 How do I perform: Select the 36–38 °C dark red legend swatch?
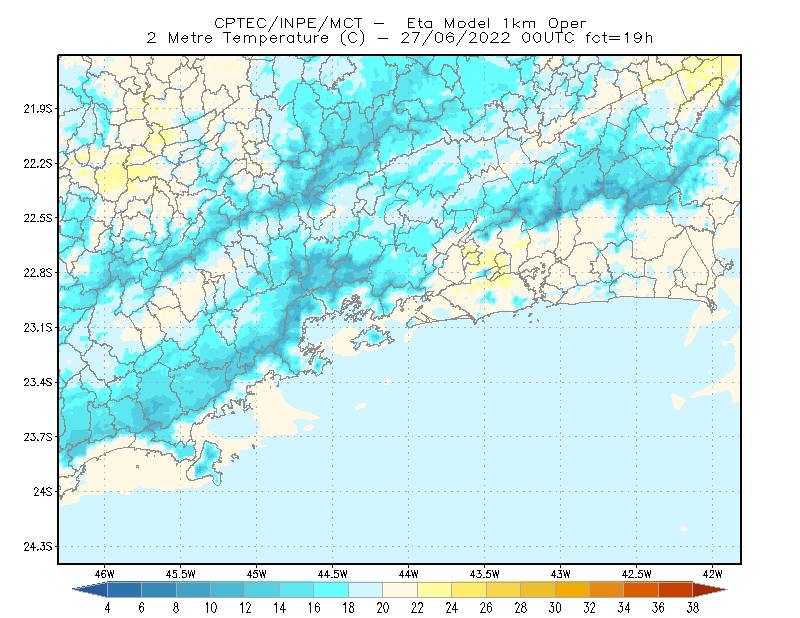[x=676, y=590]
